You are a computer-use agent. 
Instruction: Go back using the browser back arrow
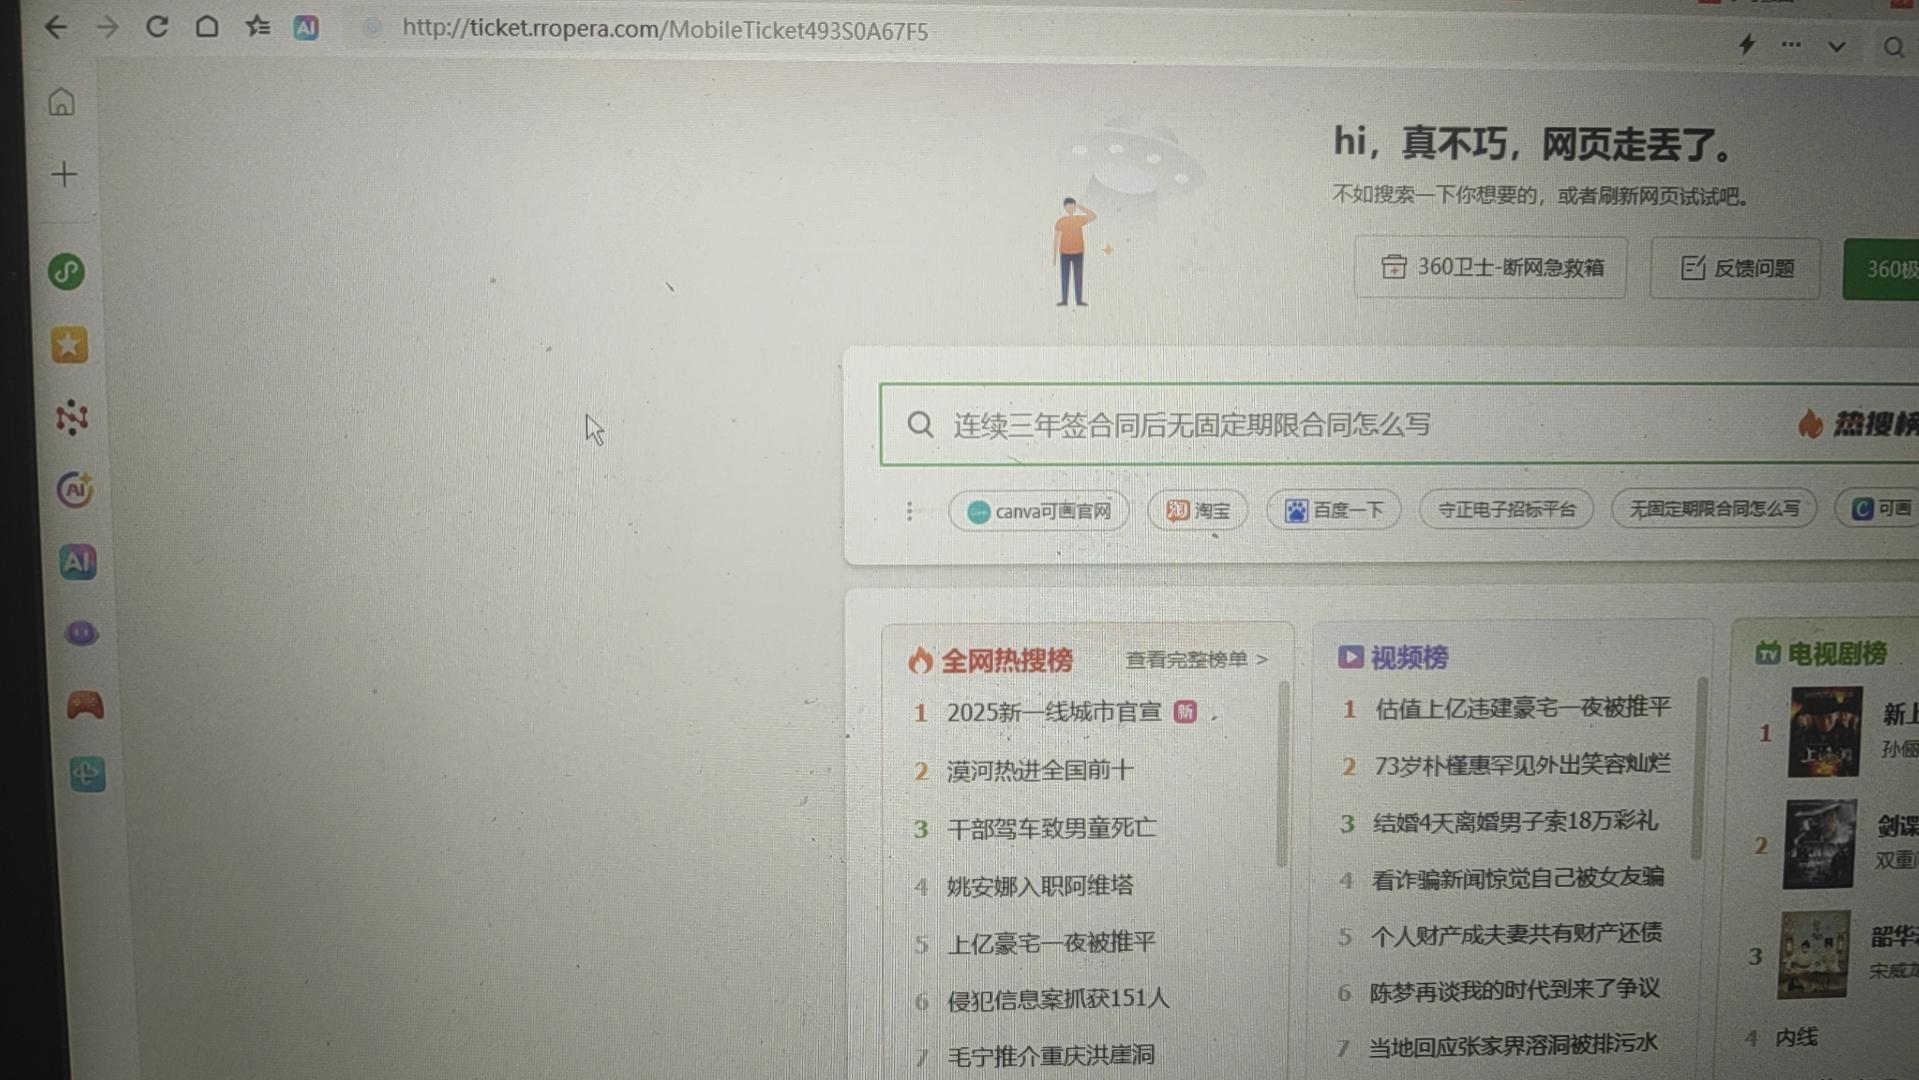(x=56, y=27)
